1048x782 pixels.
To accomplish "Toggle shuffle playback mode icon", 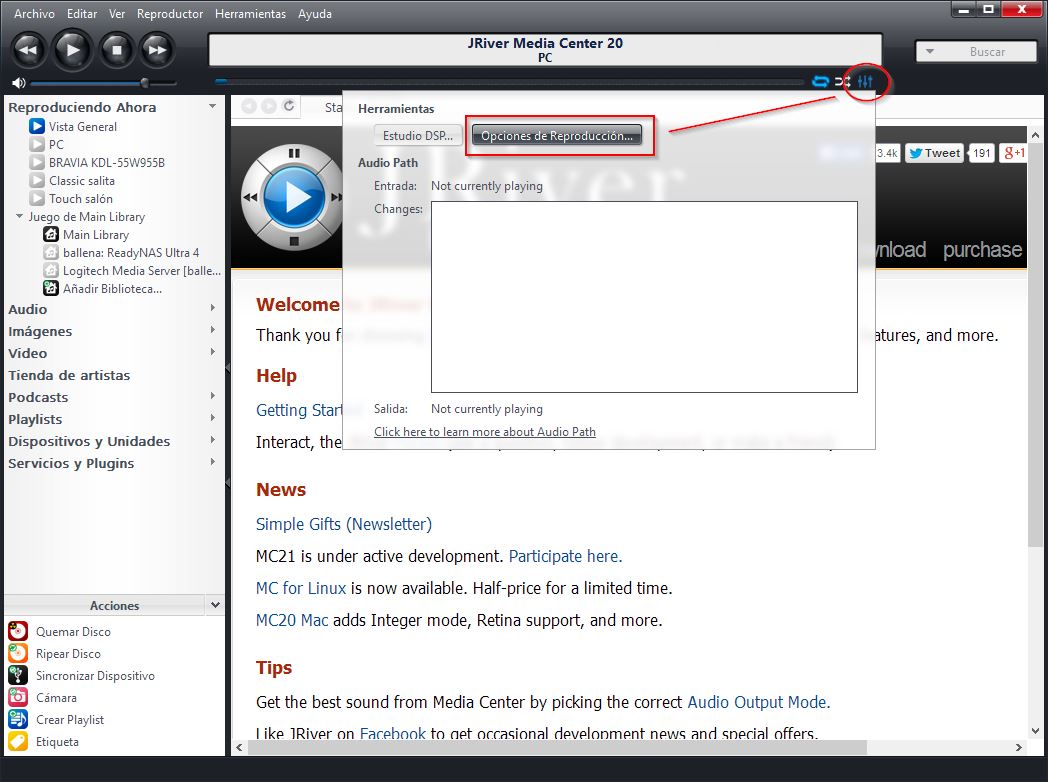I will [x=843, y=81].
